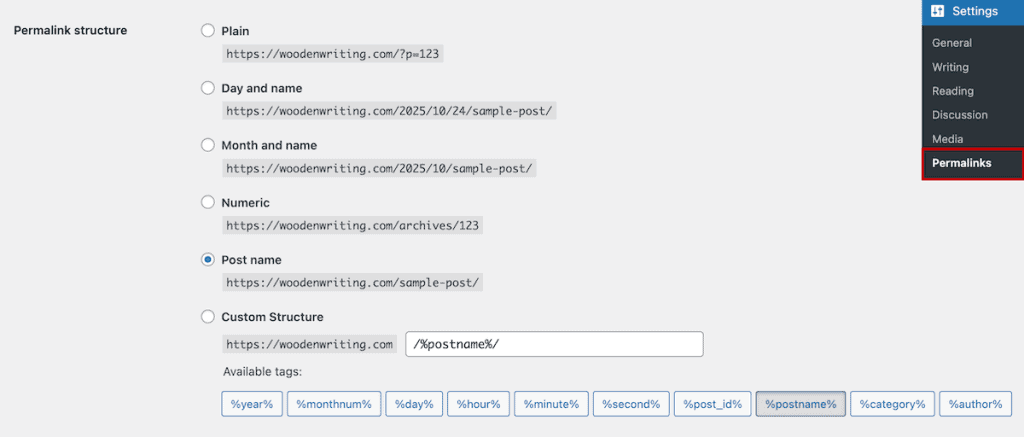1024x437 pixels.
Task: Go to Discussion settings
Action: tap(959, 115)
